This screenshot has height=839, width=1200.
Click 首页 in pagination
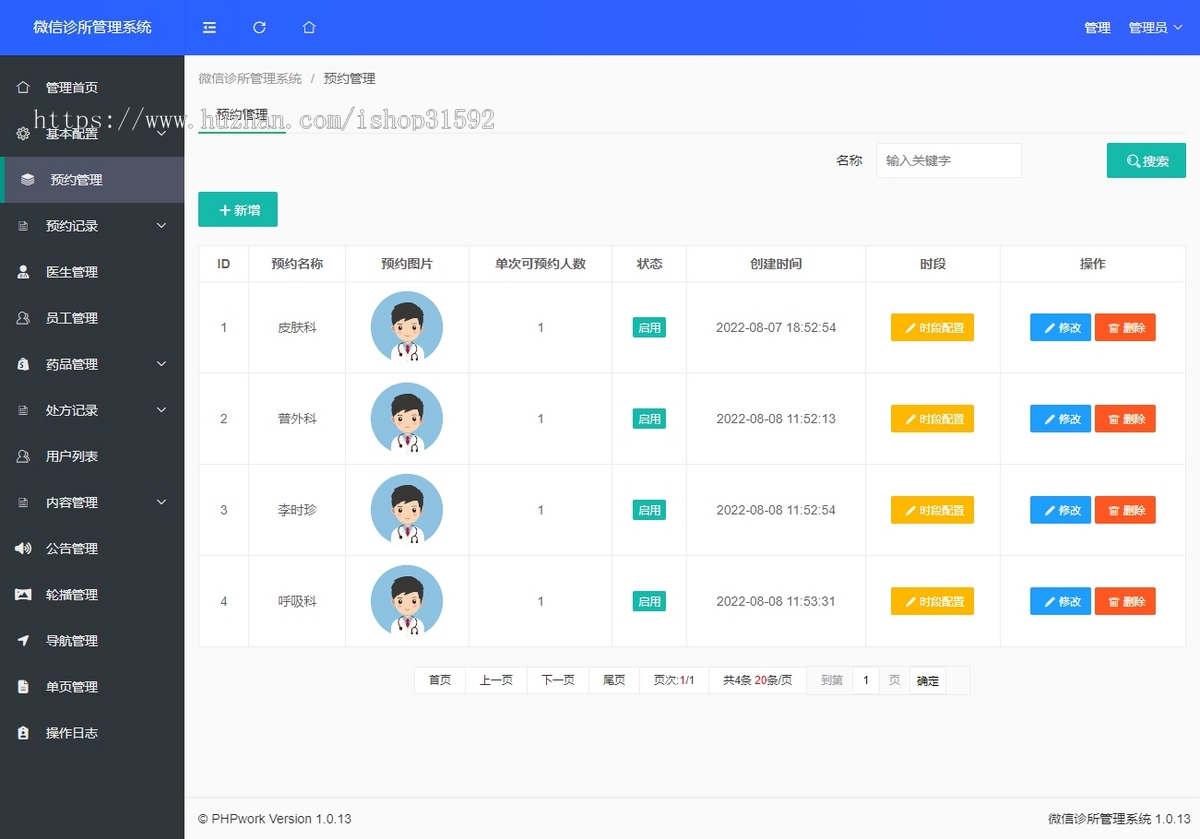[x=440, y=680]
